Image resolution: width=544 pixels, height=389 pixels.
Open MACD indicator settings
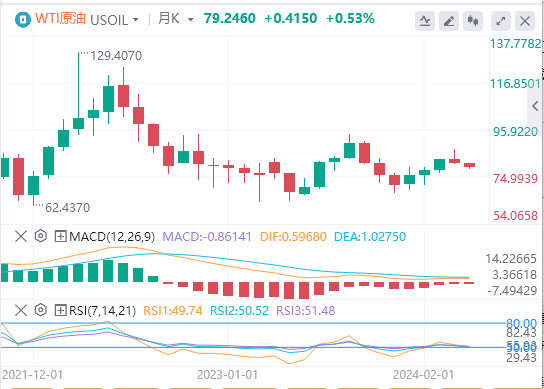coord(41,236)
